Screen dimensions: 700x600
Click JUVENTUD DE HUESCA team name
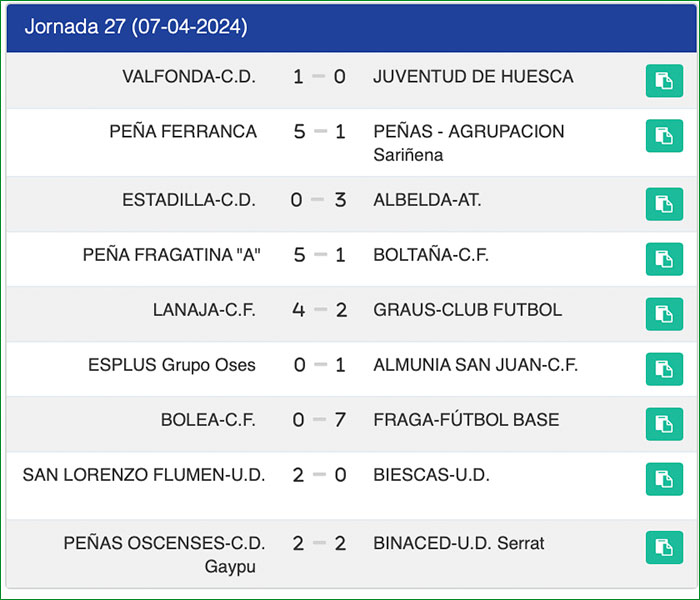pos(473,77)
